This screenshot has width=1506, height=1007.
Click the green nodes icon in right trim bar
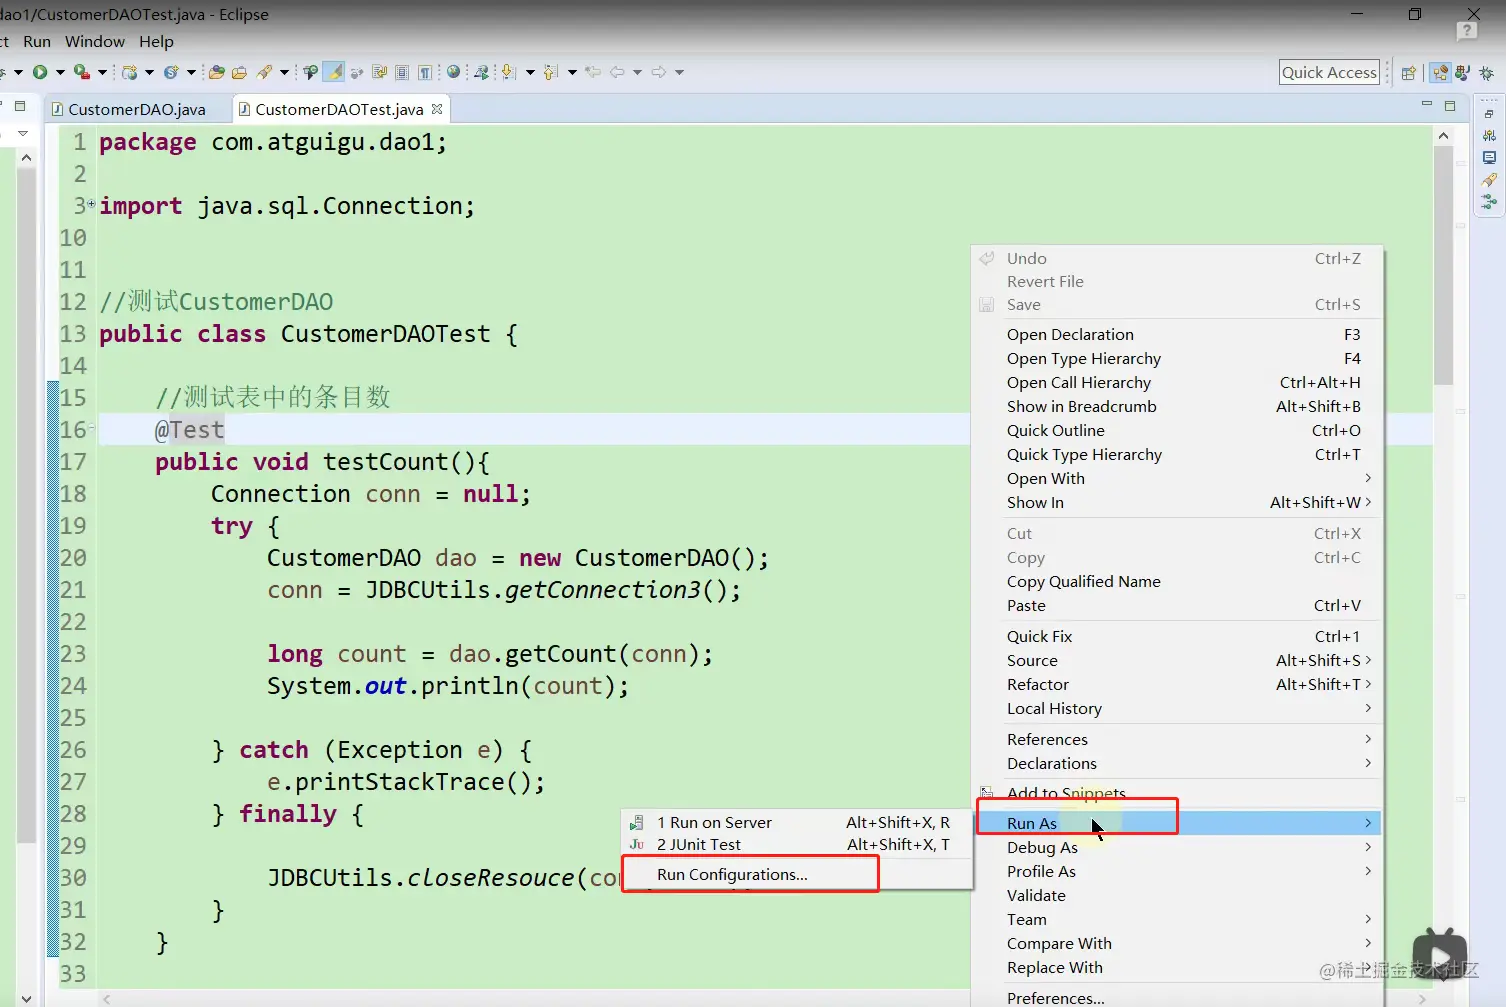tap(1489, 202)
